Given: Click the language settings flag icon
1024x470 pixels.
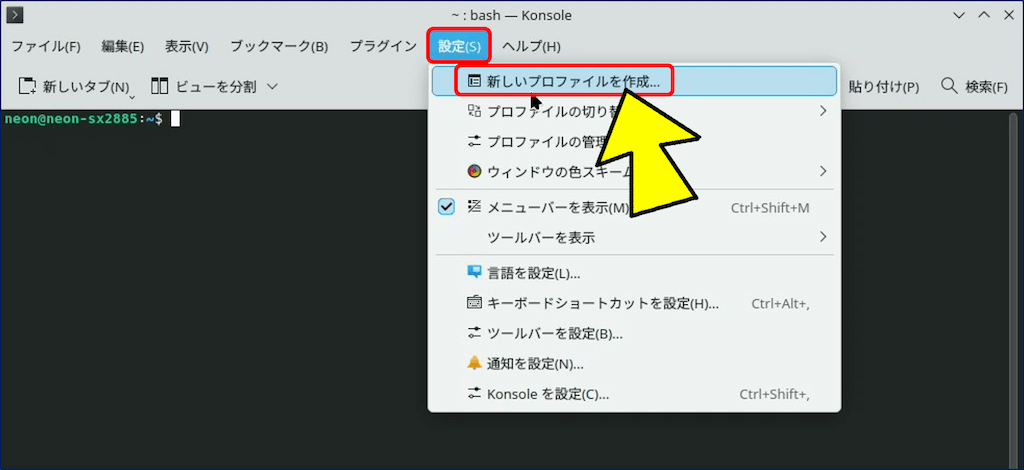Looking at the screenshot, I should click(475, 272).
